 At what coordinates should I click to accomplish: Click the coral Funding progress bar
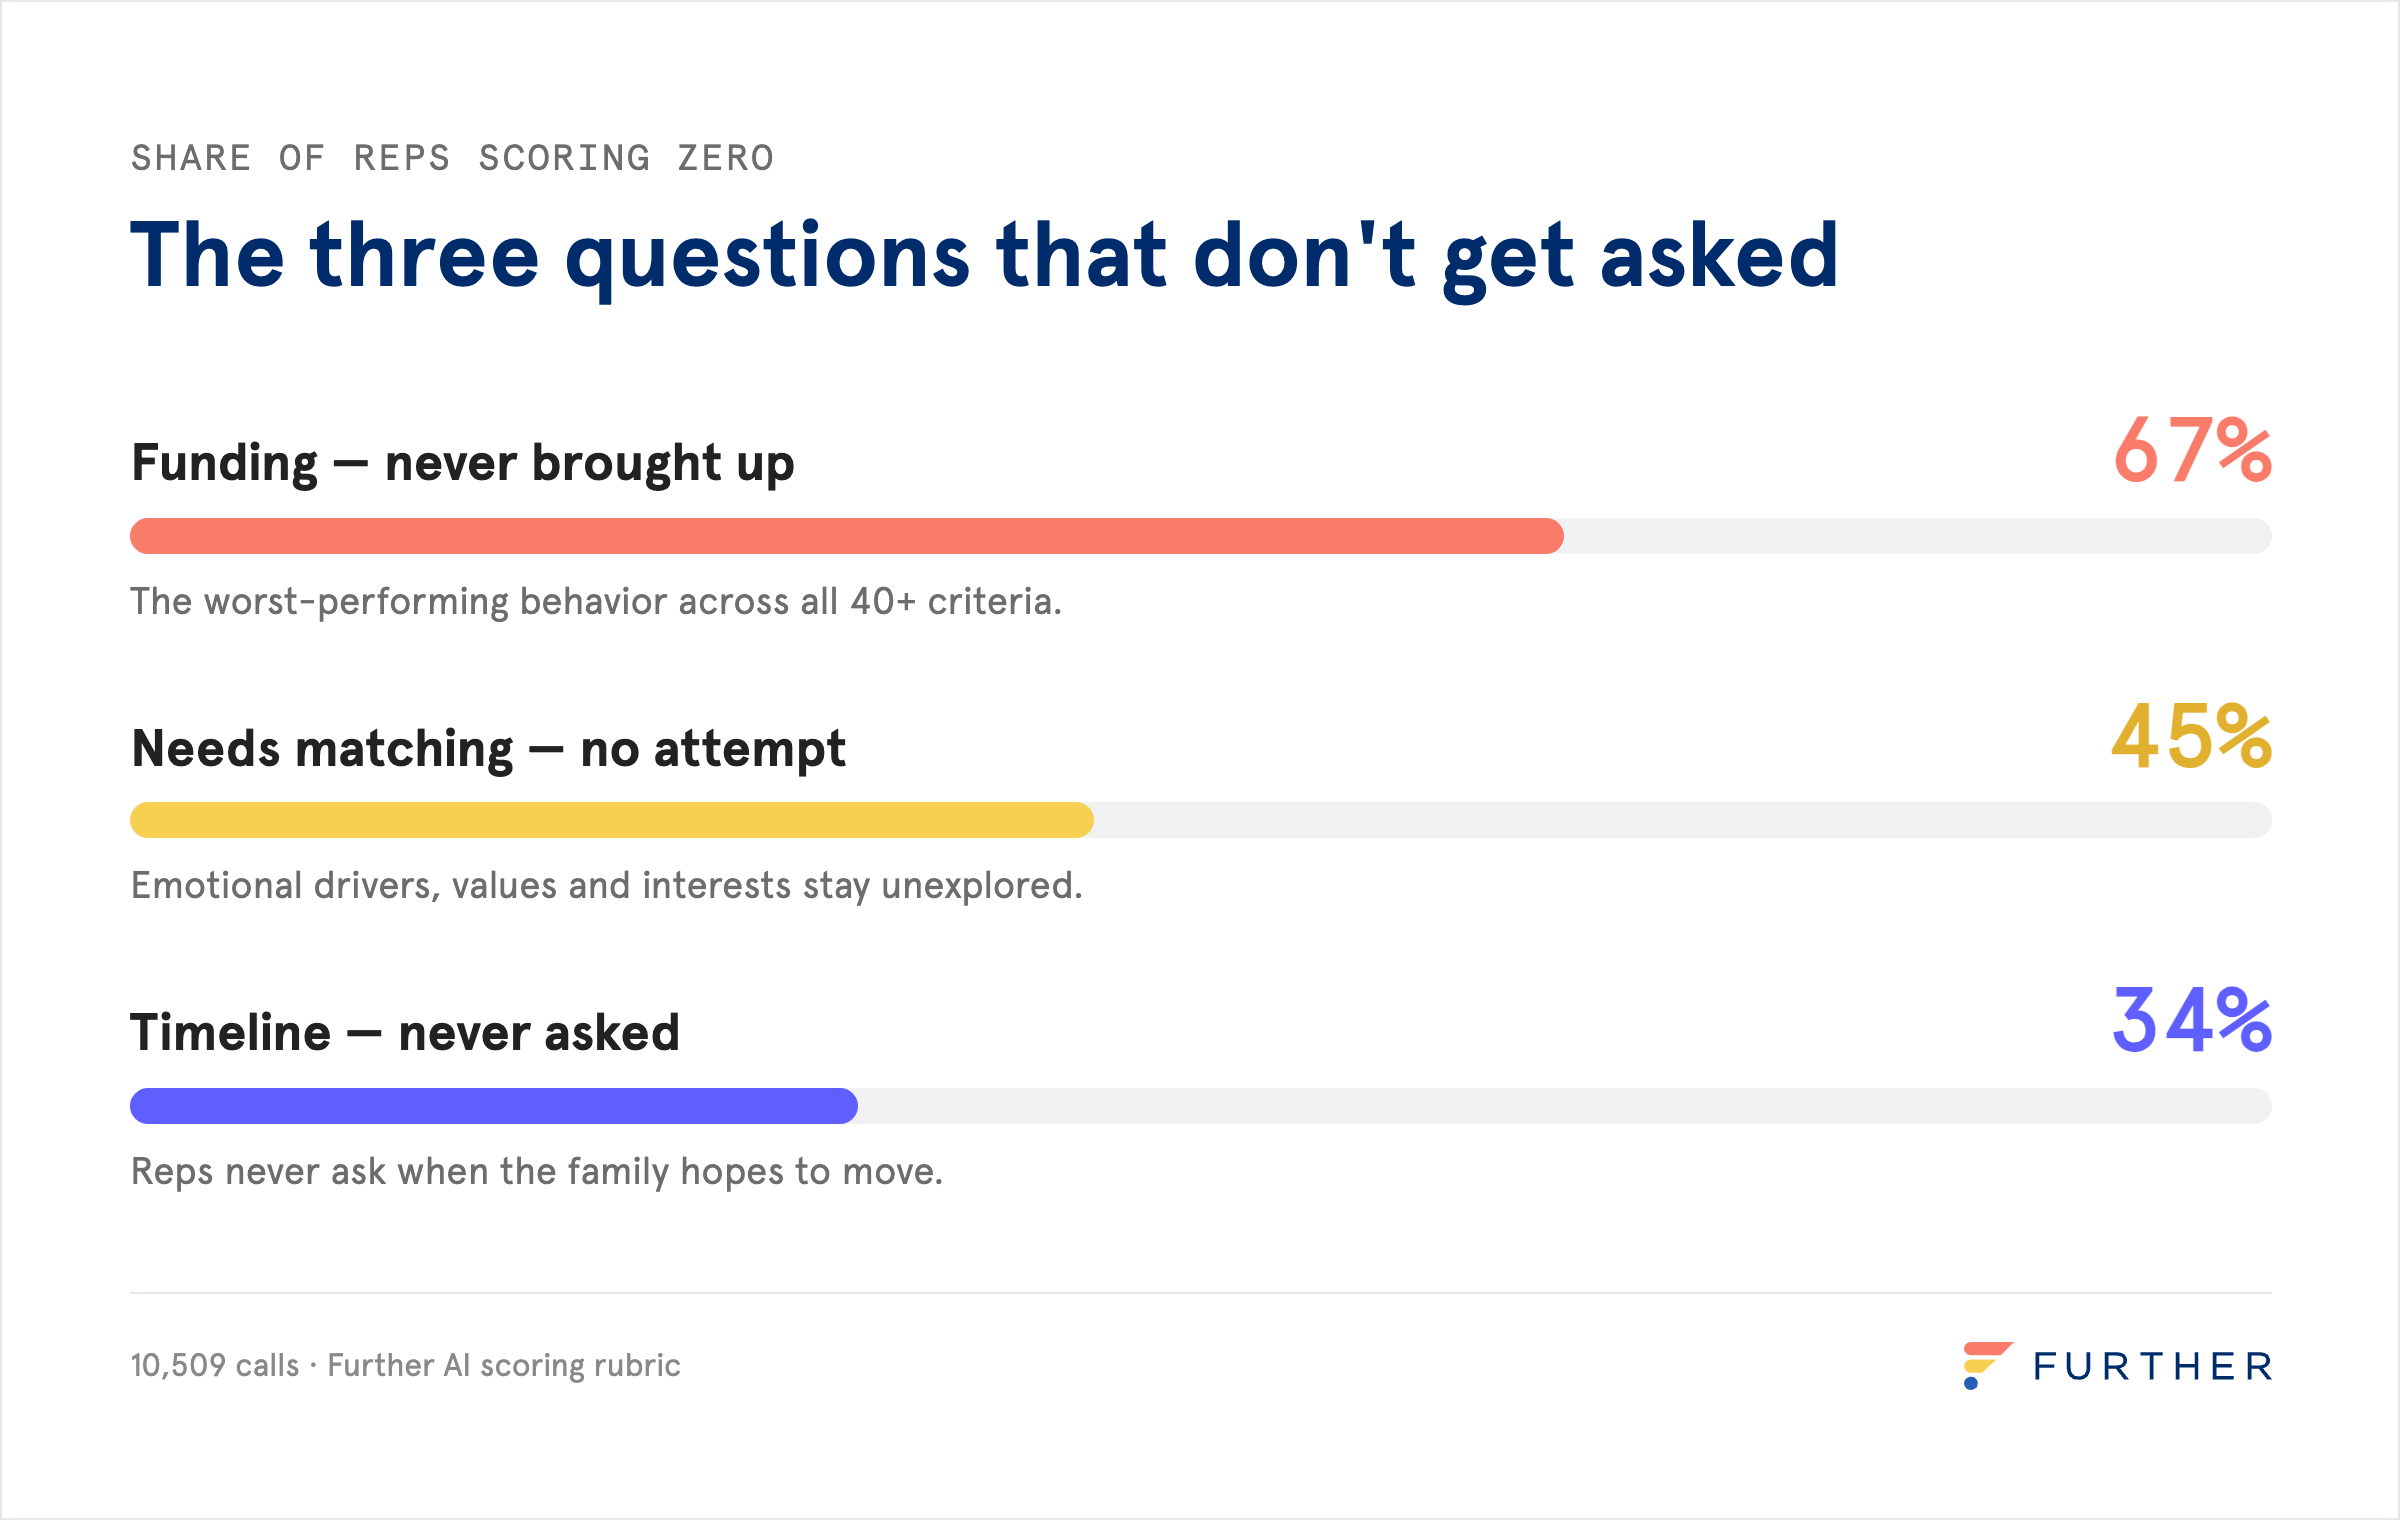(x=847, y=536)
